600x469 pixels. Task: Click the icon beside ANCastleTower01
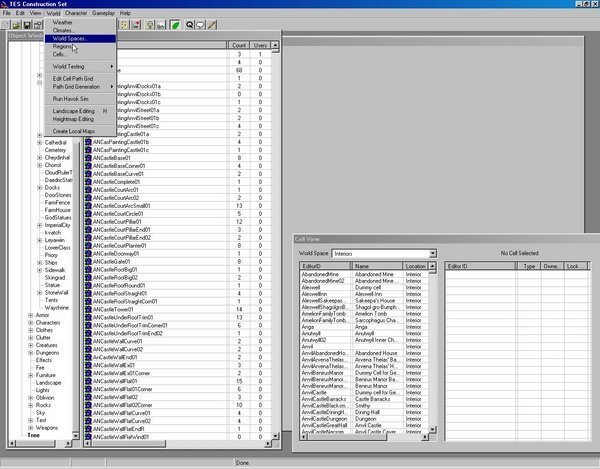click(x=88, y=309)
